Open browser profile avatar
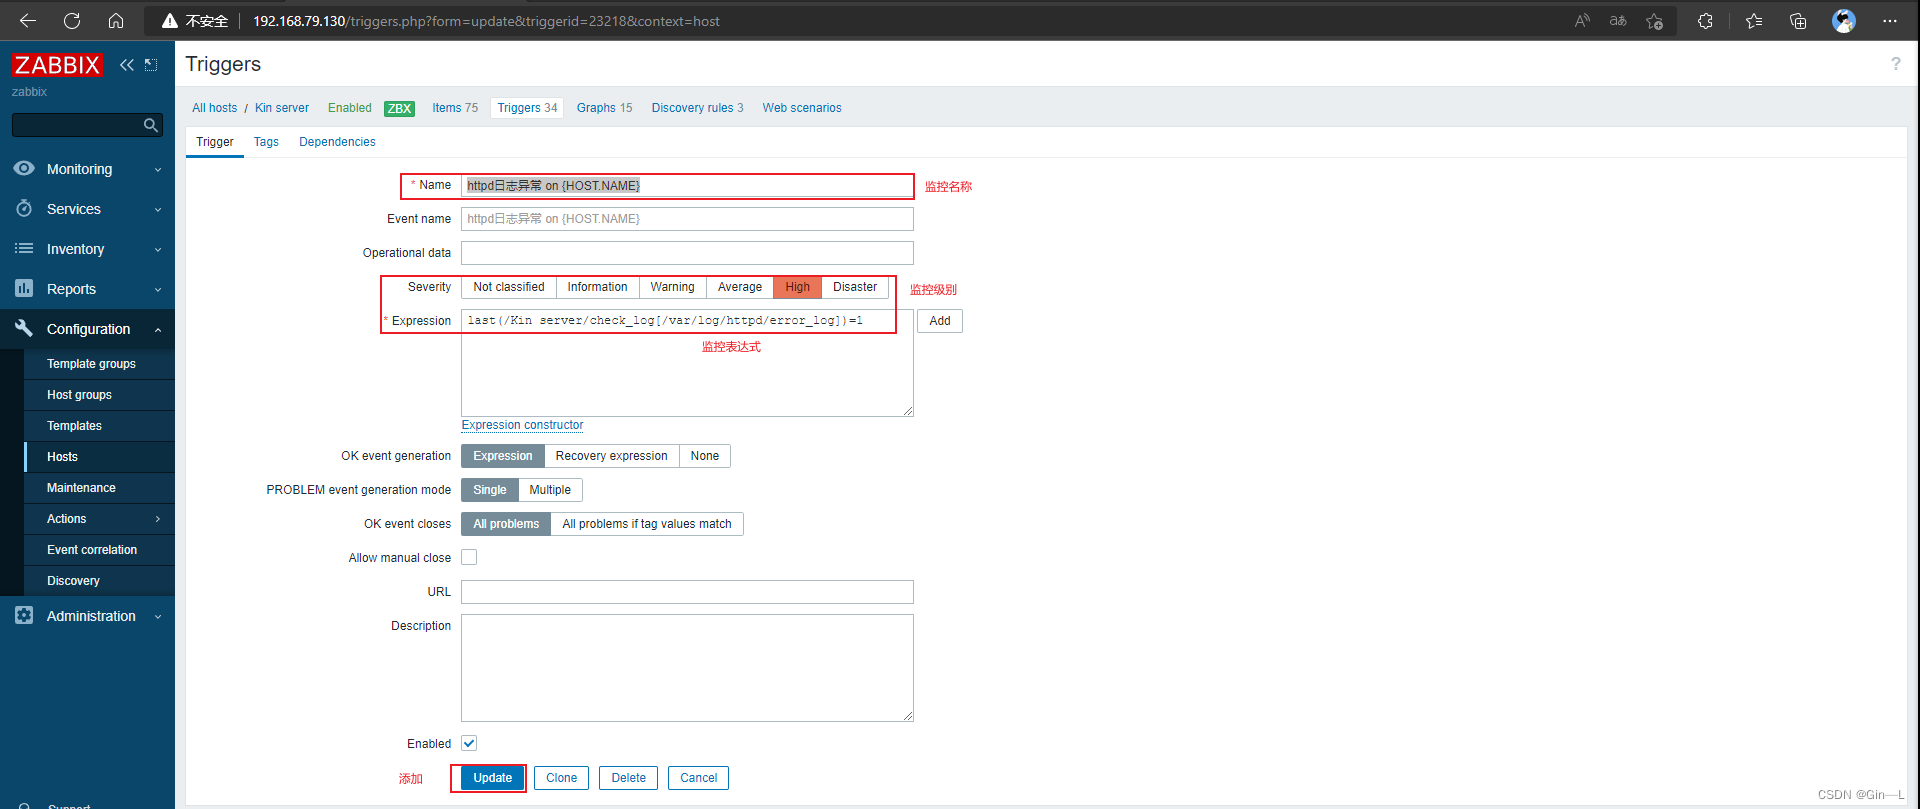This screenshot has height=809, width=1920. point(1844,21)
